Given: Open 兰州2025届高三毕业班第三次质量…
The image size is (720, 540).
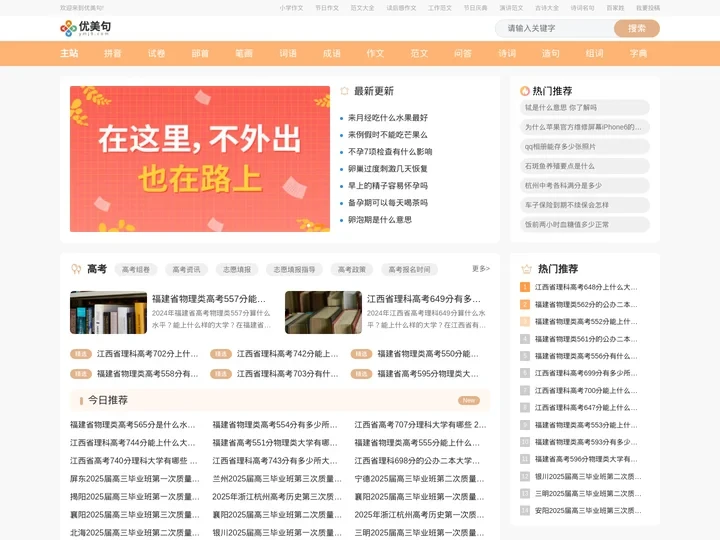Looking at the screenshot, I should (x=277, y=478).
